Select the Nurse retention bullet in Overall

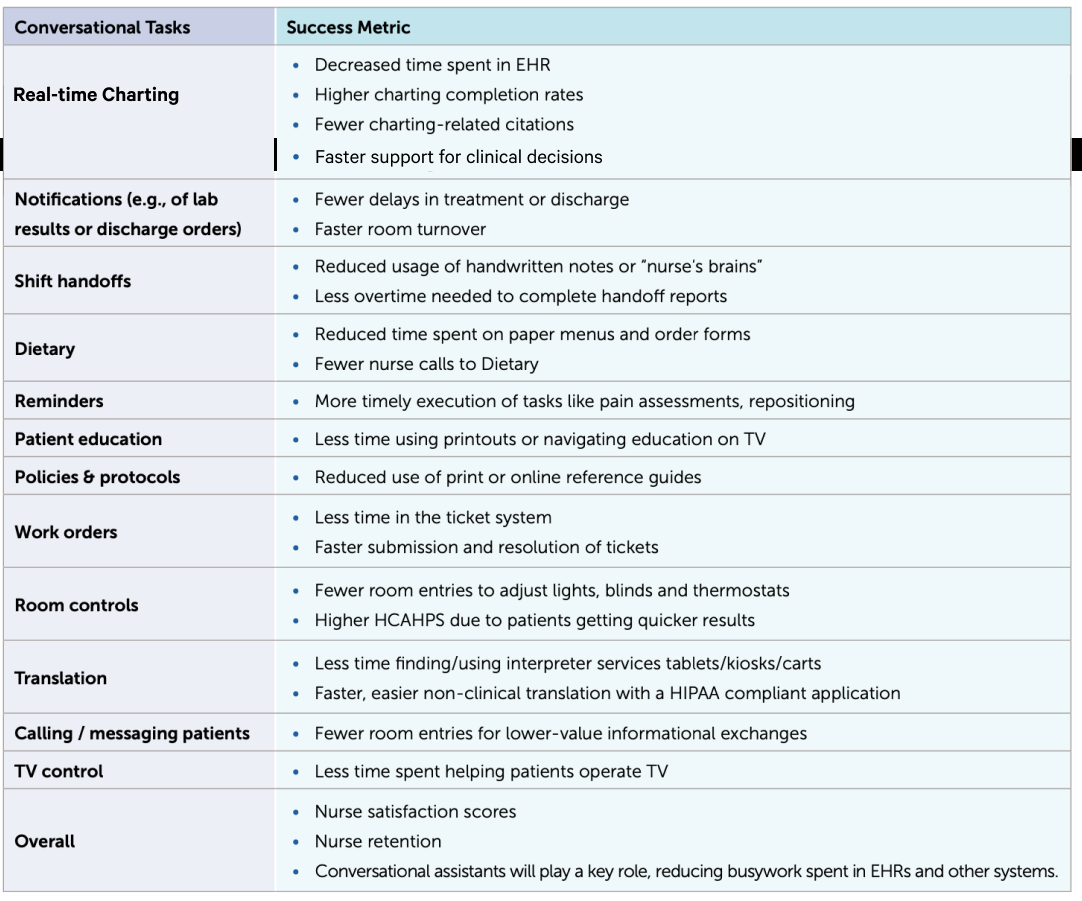pyautogui.click(x=378, y=842)
